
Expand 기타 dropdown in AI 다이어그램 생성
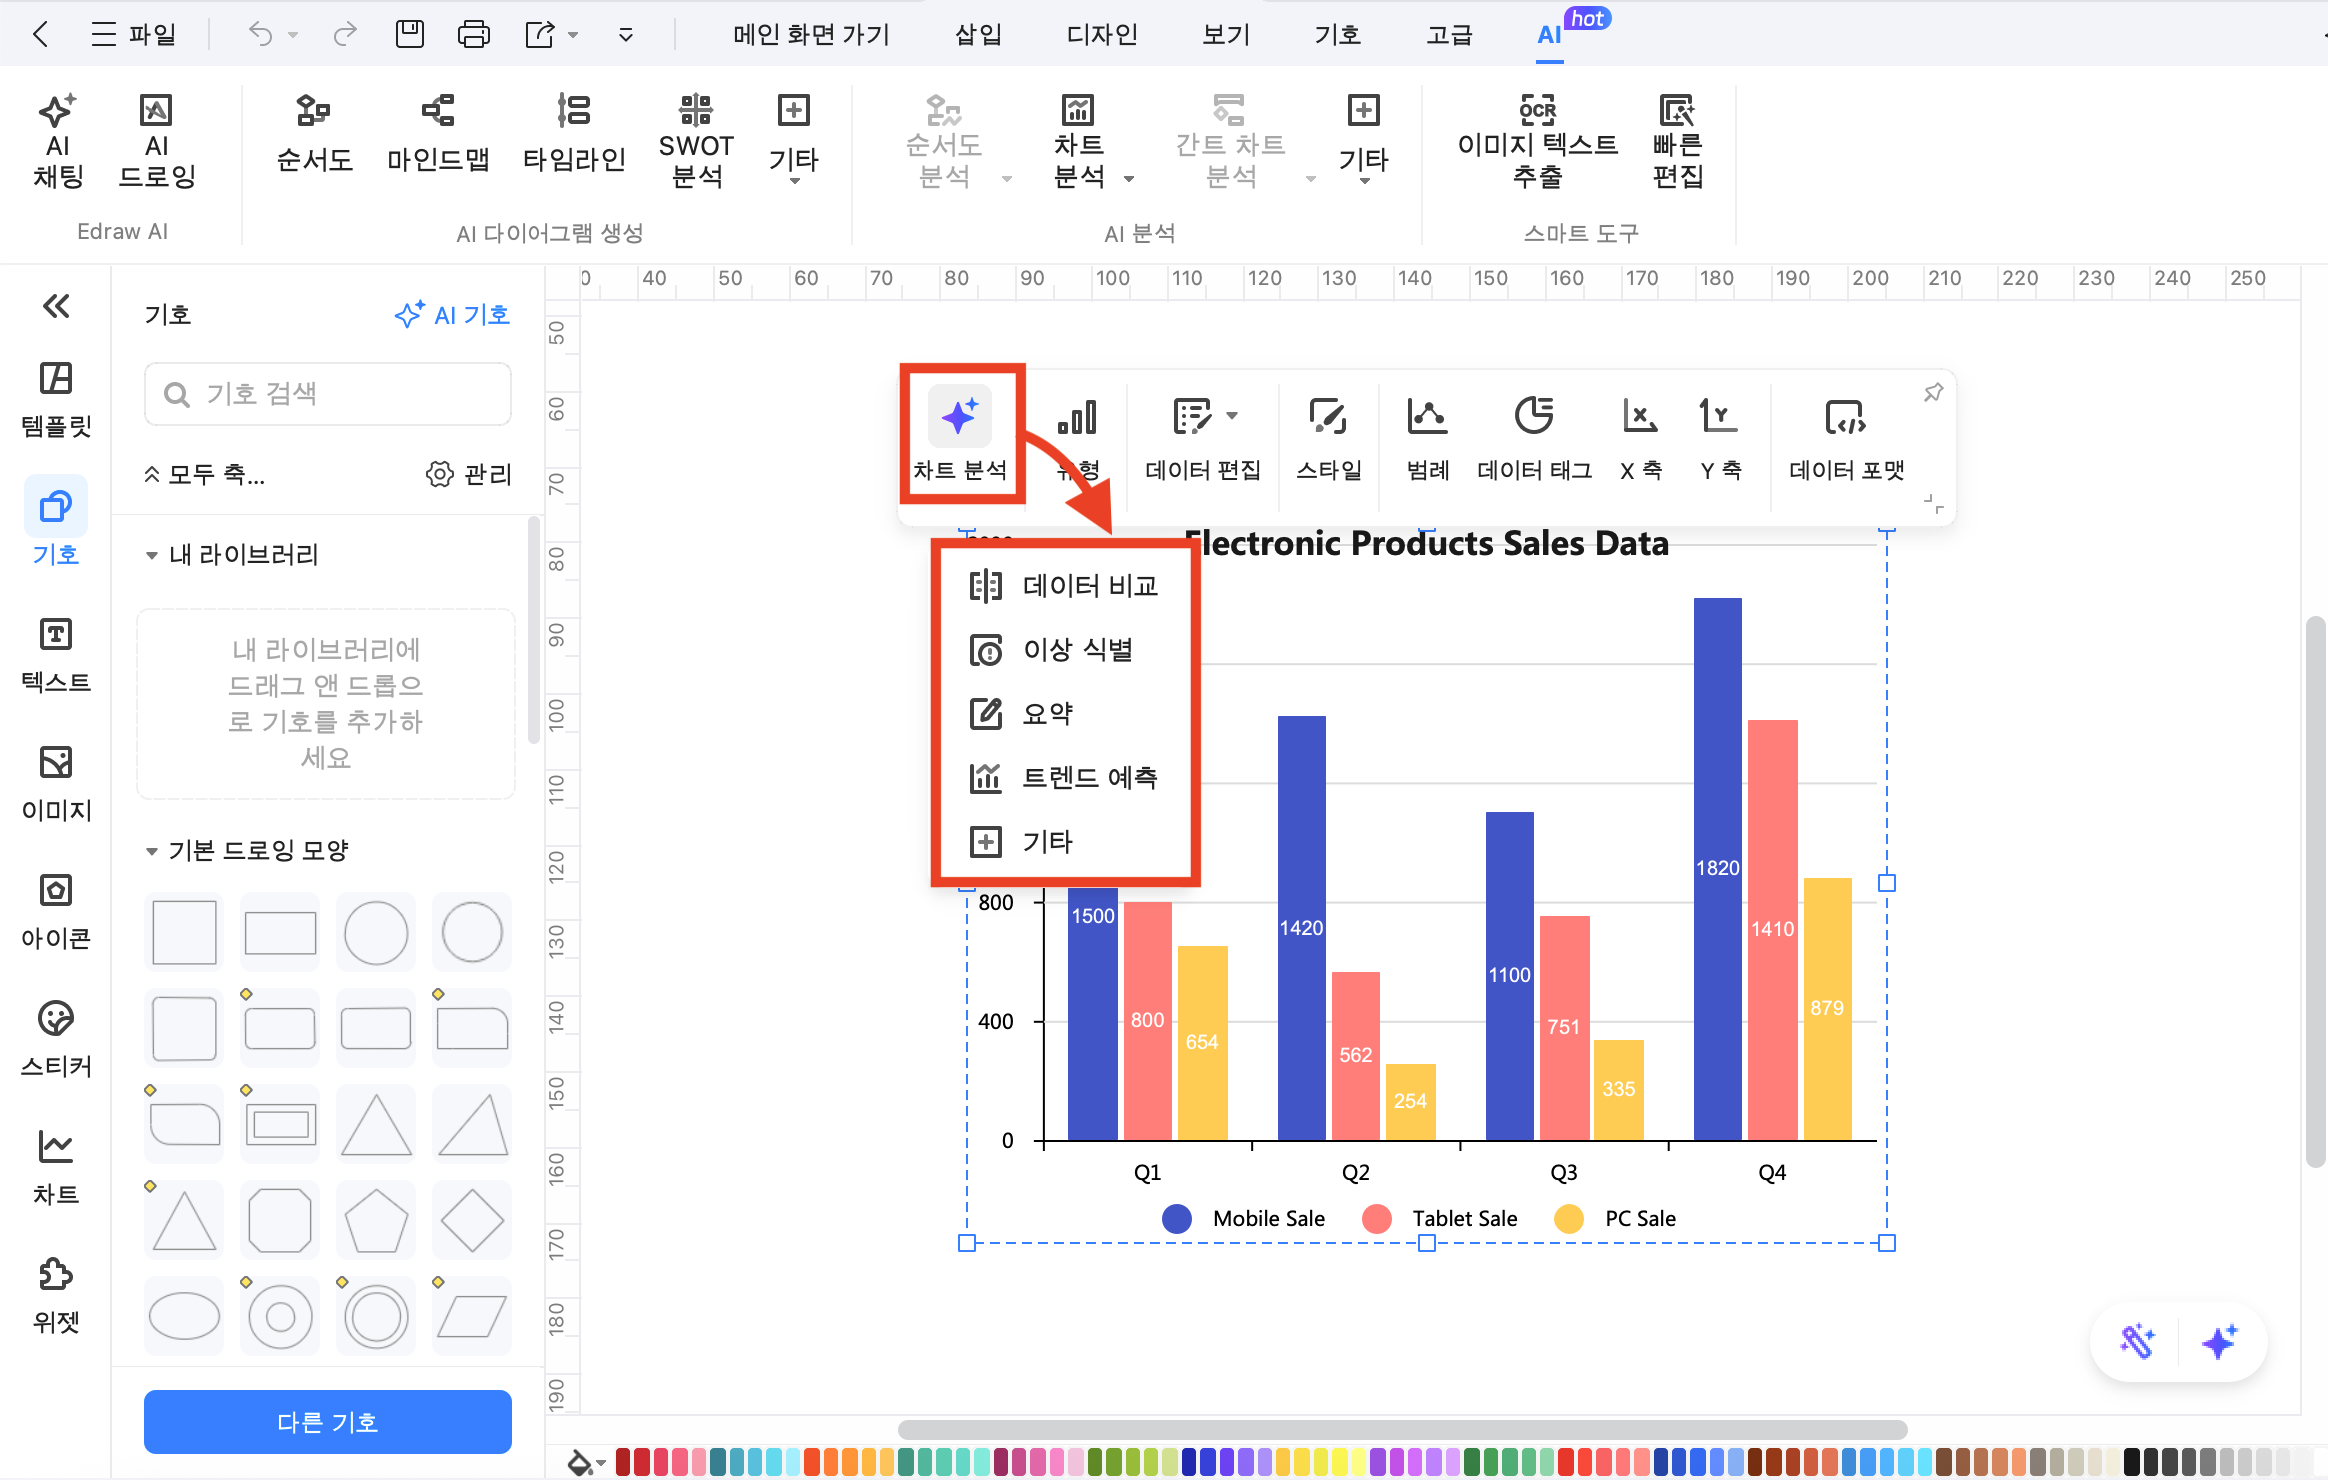[794, 180]
